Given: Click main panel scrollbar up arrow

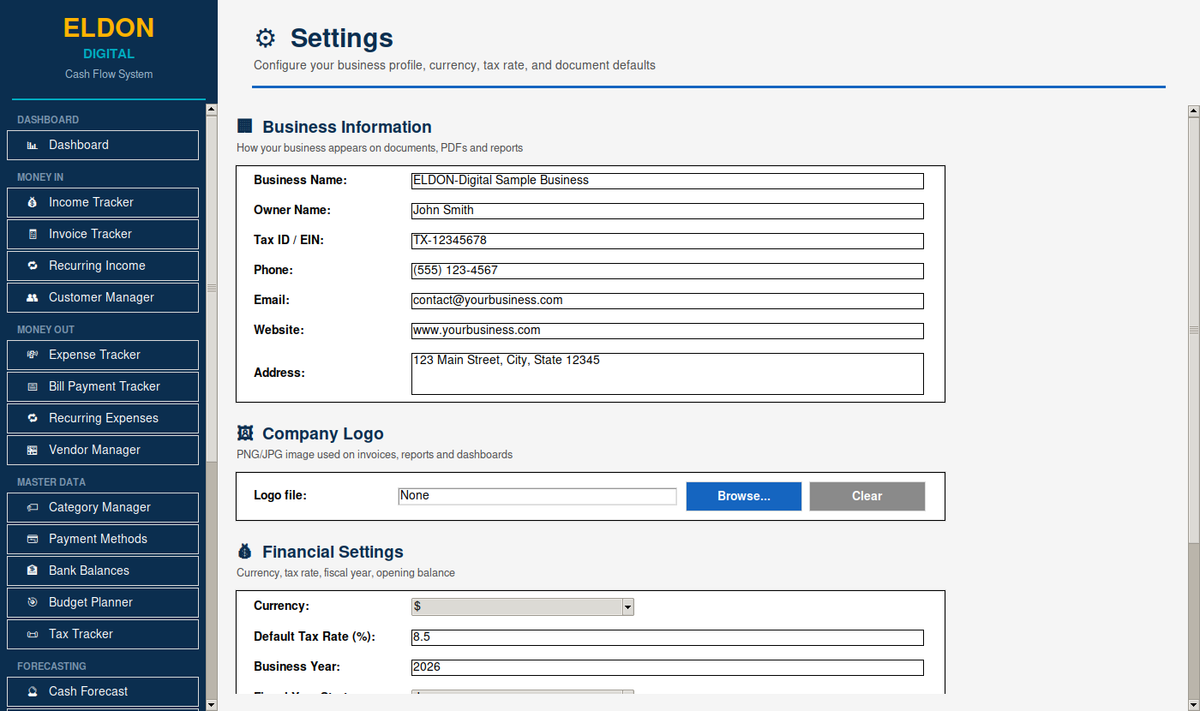Looking at the screenshot, I should click(1193, 110).
